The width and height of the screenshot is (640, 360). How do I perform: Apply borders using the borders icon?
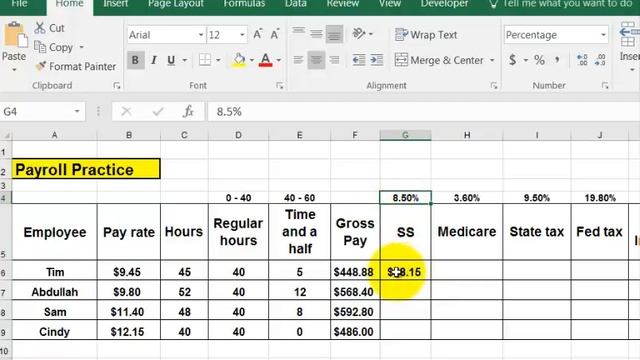pos(204,60)
